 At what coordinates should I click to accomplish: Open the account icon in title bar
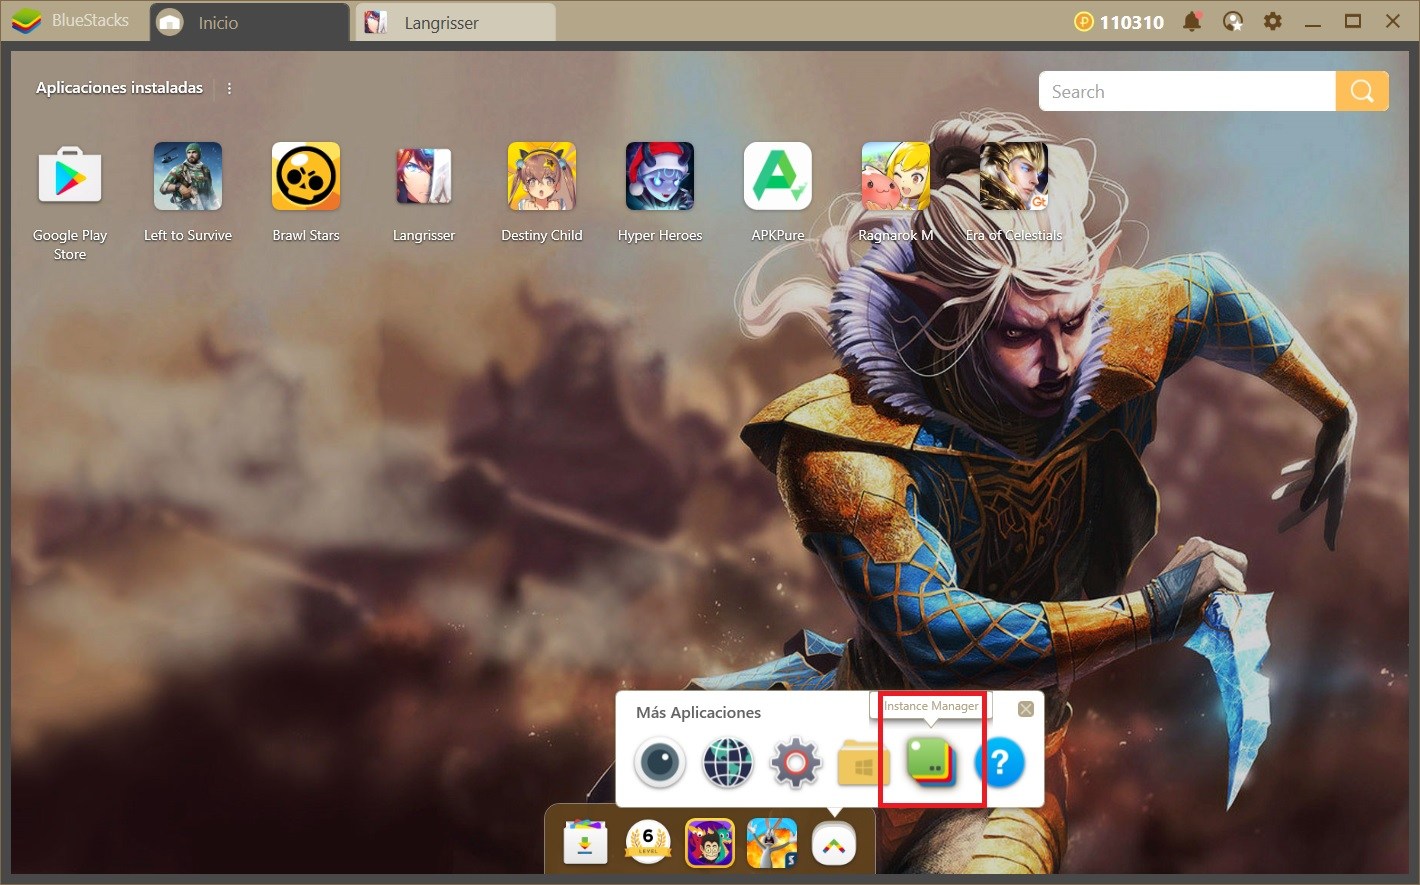click(1233, 21)
